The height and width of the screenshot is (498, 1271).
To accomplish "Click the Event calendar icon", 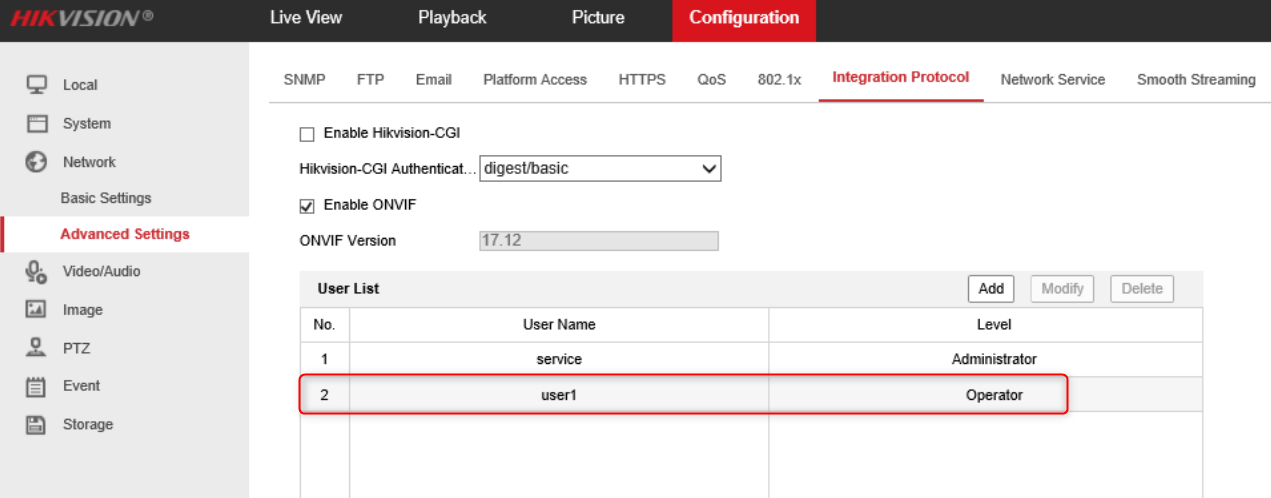I will pos(37,386).
